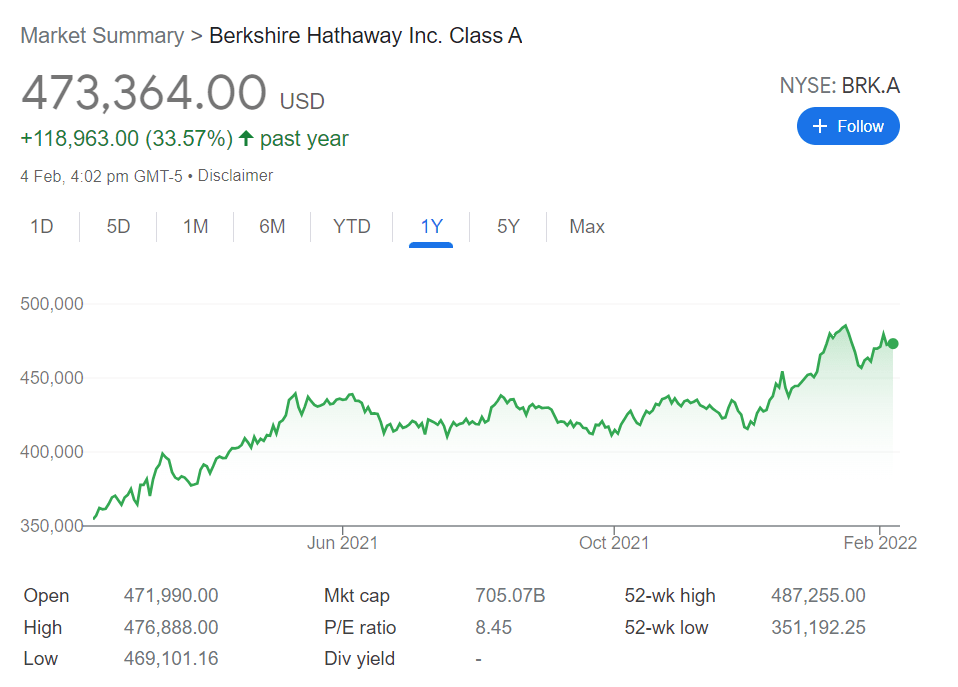
Task: Click the Jun 2021 axis label
Action: (342, 543)
